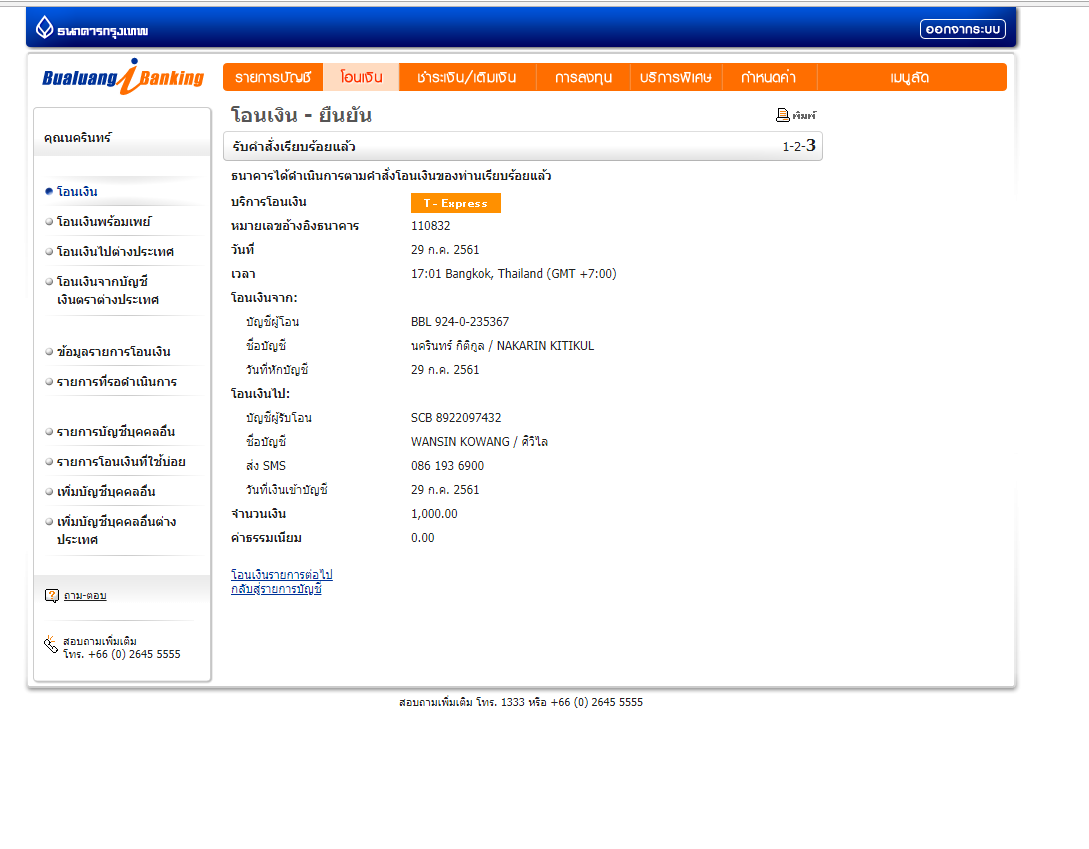Click the Bualuang iBanking logo
This screenshot has height=849, width=1089.
coord(123,77)
